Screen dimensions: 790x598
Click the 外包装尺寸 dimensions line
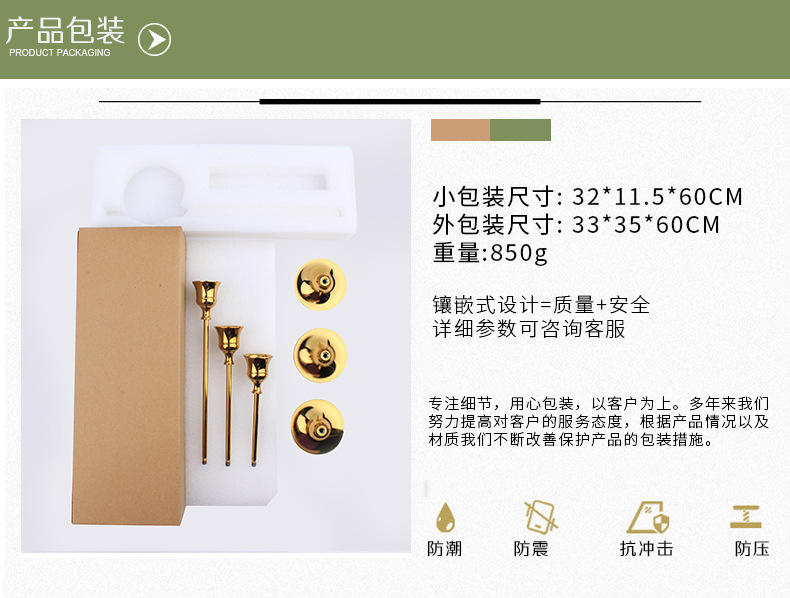(576, 224)
